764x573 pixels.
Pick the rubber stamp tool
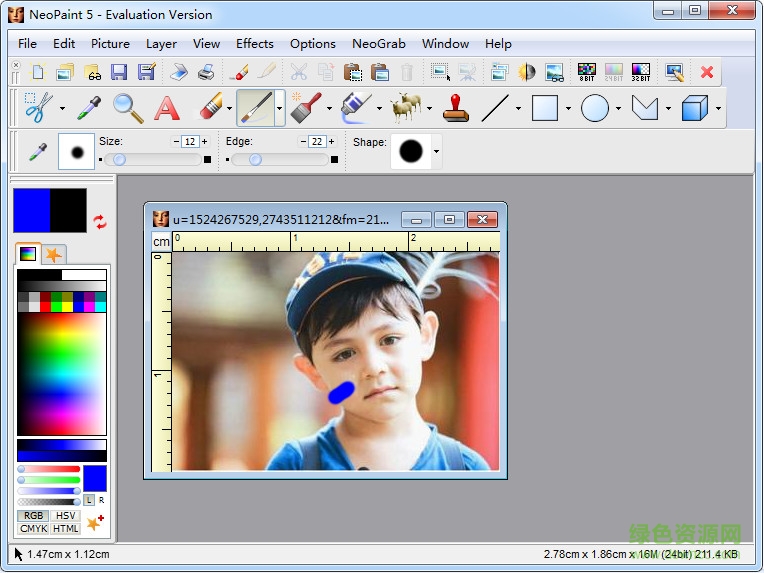pyautogui.click(x=456, y=107)
